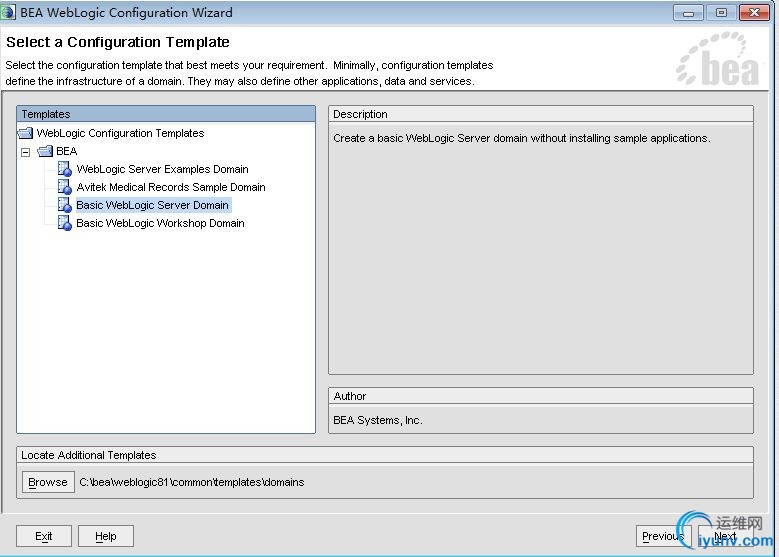Click the Description panel header
Viewport: 779px width, 557px height.
point(541,114)
